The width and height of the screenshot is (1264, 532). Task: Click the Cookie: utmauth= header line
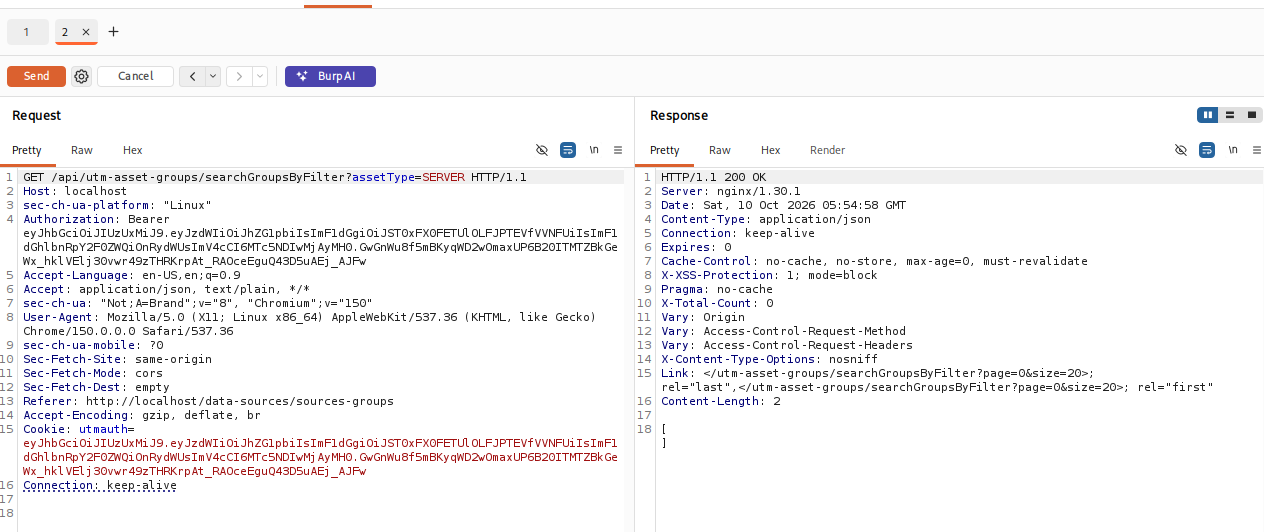(78, 429)
